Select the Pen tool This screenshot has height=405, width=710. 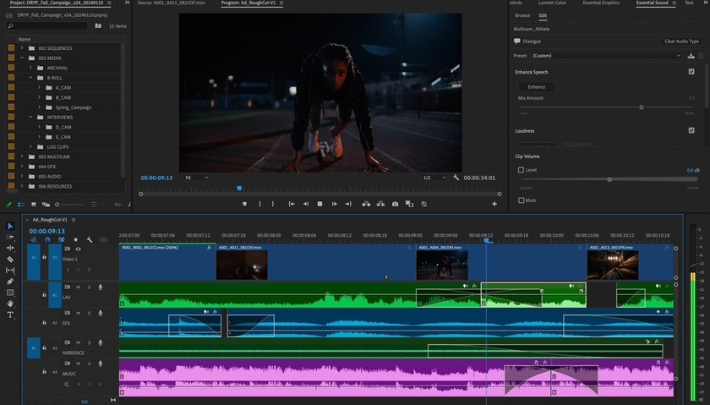(10, 282)
